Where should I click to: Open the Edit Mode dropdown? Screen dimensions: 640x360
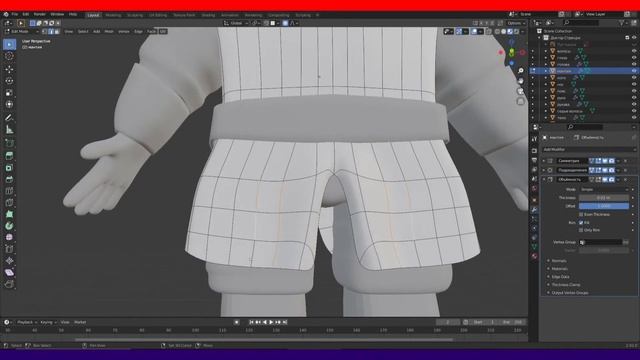coord(22,31)
